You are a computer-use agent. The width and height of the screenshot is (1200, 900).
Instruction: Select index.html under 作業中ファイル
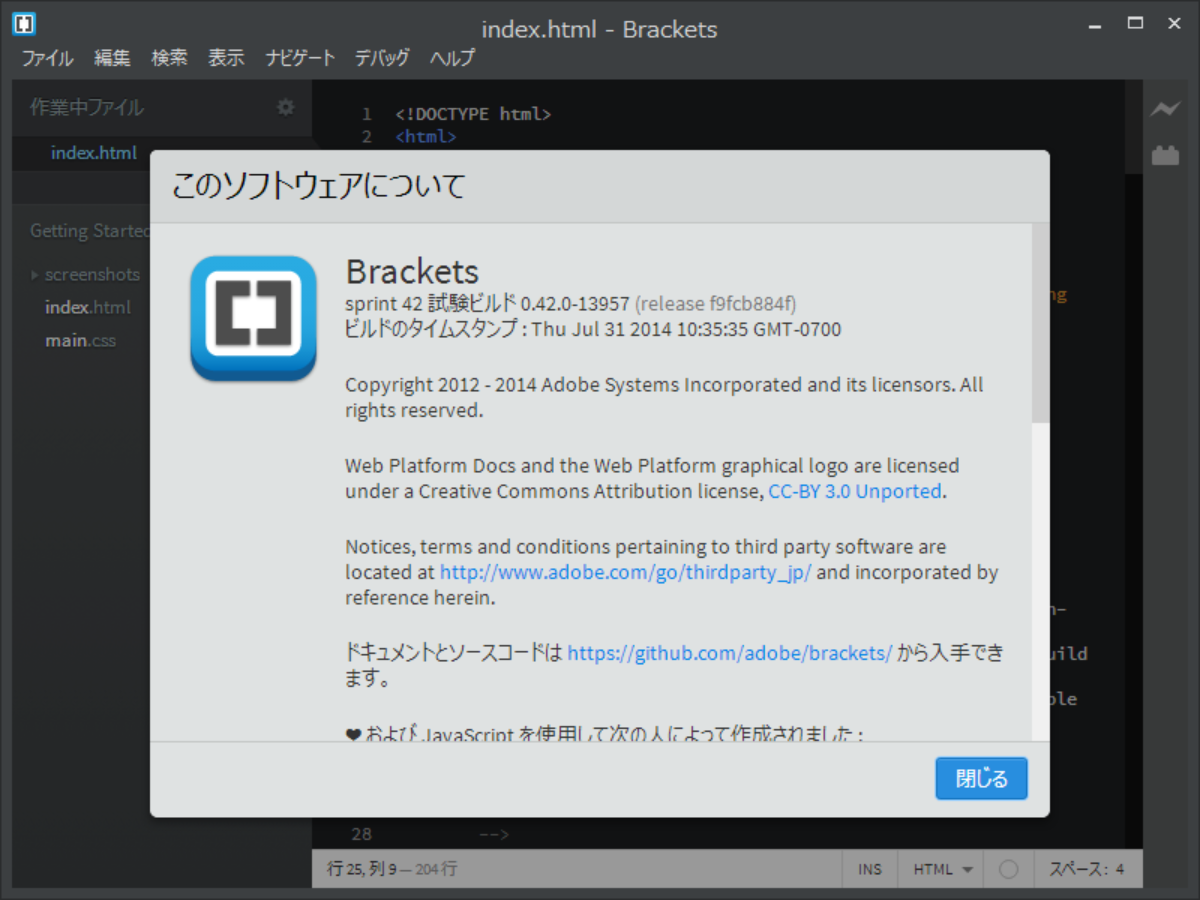pos(94,152)
